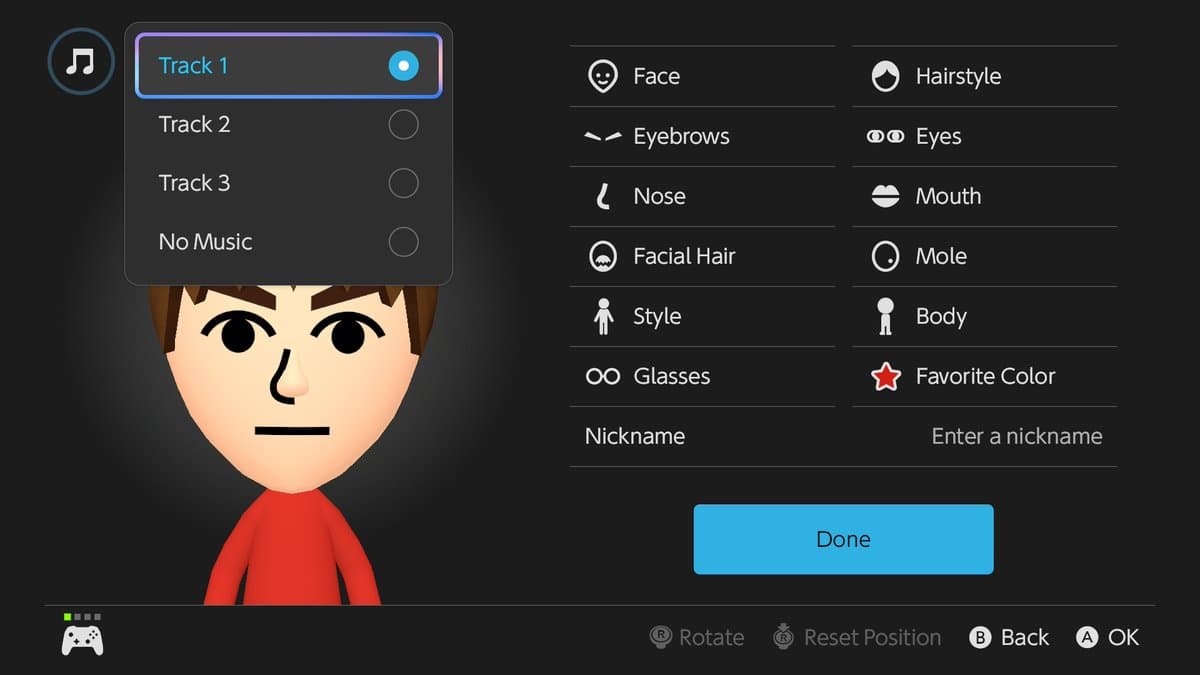Click the A button icon
Screen dimensions: 1200x675
click(1087, 638)
